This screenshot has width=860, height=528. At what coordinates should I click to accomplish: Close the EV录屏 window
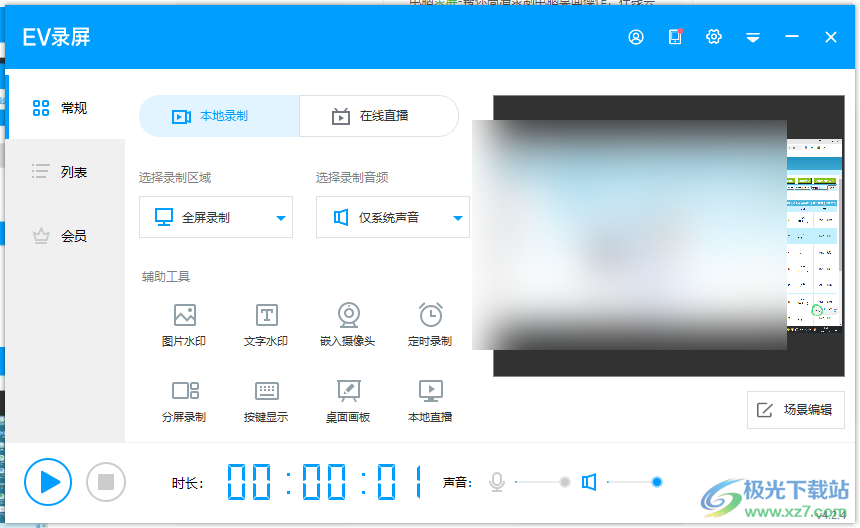click(x=830, y=37)
